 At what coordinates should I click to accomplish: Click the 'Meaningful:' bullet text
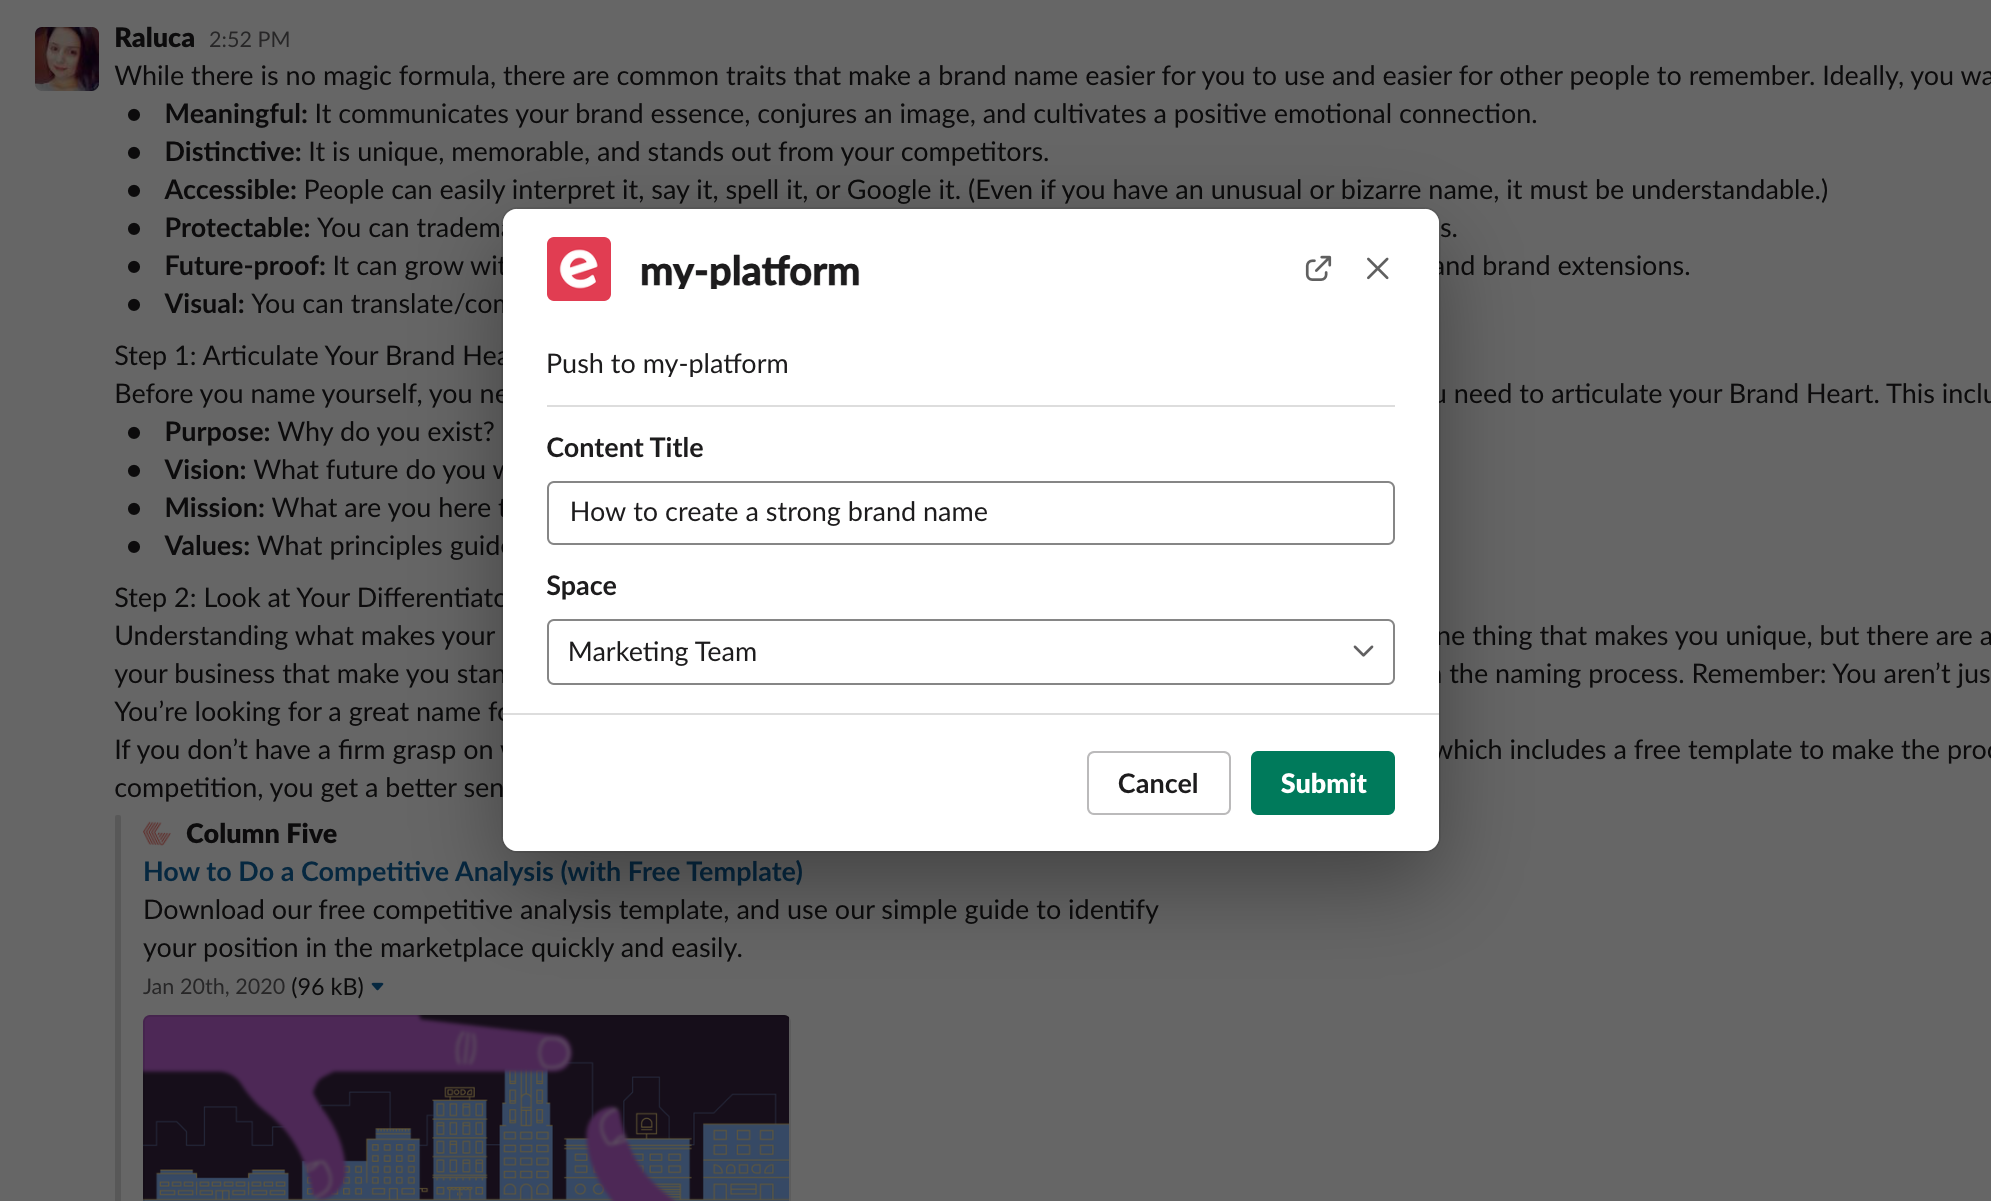(236, 114)
